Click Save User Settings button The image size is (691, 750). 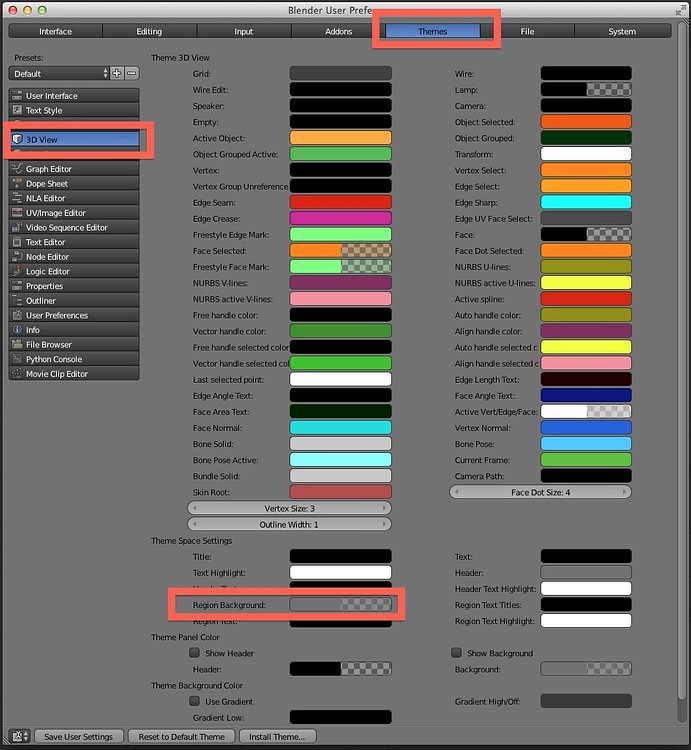click(79, 736)
